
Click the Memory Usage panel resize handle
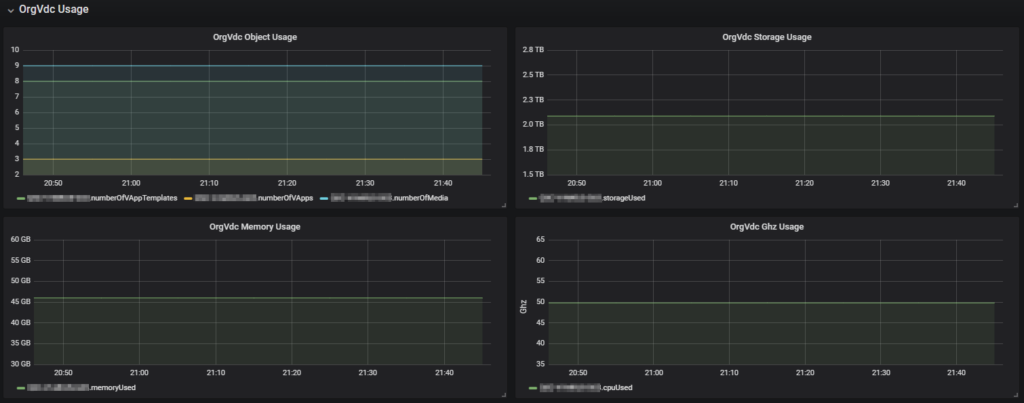(x=502, y=394)
